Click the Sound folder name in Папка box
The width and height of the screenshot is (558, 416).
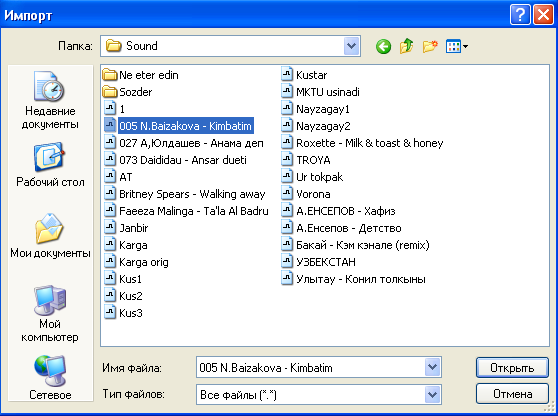click(142, 46)
